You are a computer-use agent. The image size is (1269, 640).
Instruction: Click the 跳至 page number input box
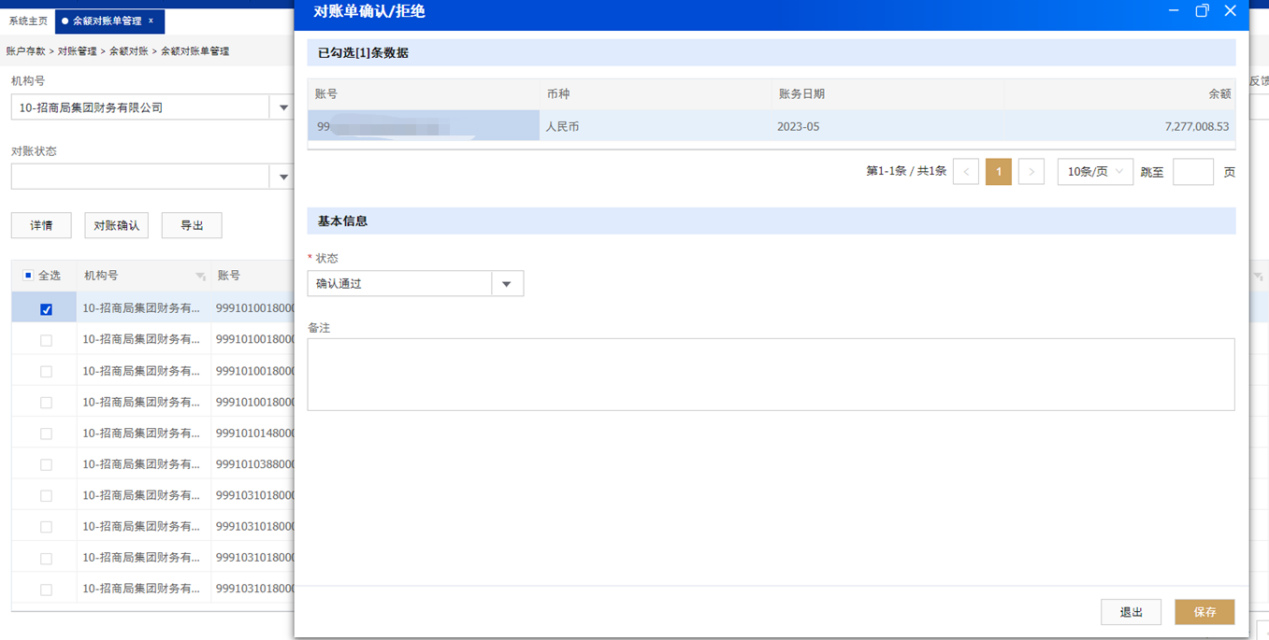click(x=1192, y=172)
